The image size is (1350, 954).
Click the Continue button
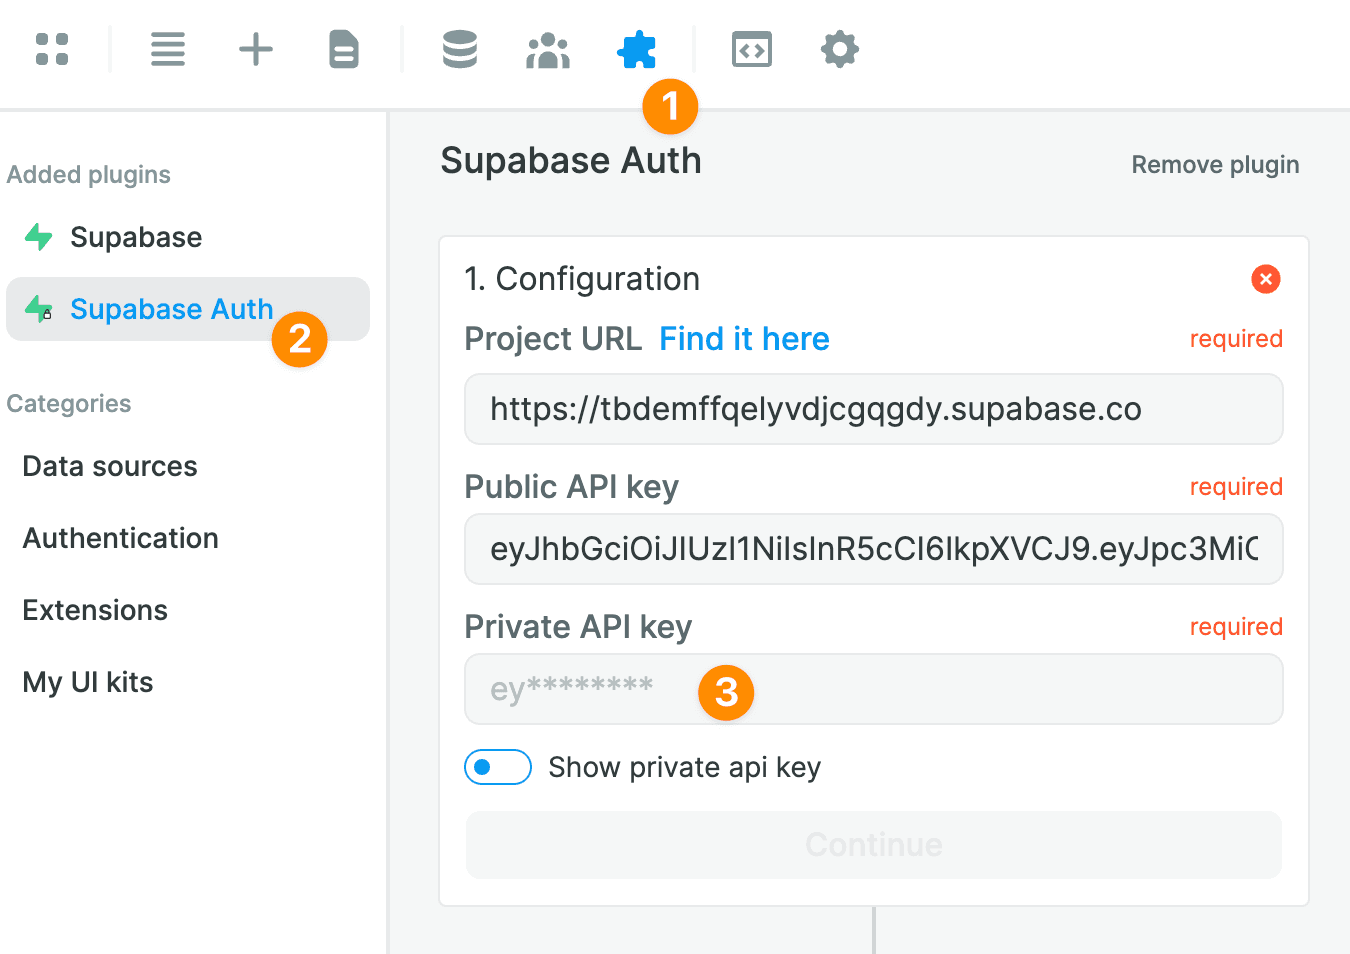(874, 845)
